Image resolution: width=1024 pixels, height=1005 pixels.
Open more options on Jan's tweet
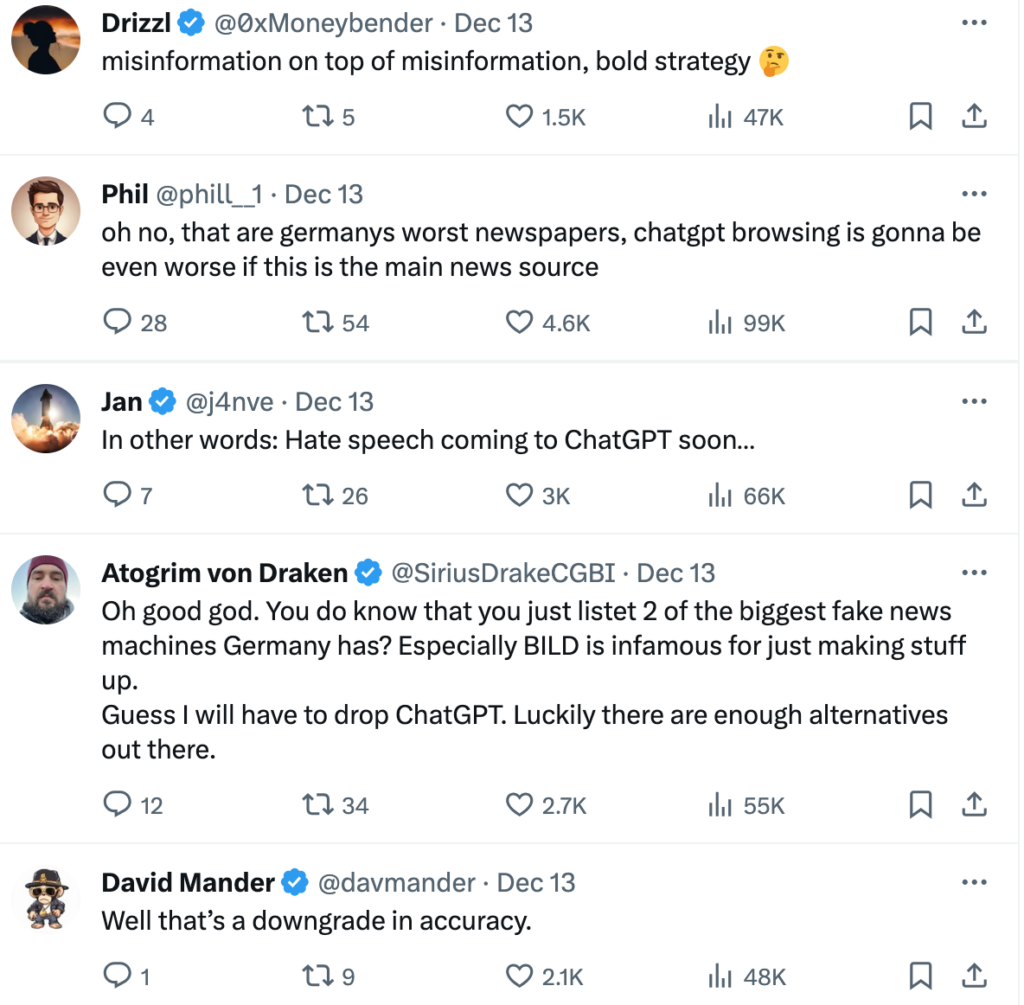pos(973,402)
